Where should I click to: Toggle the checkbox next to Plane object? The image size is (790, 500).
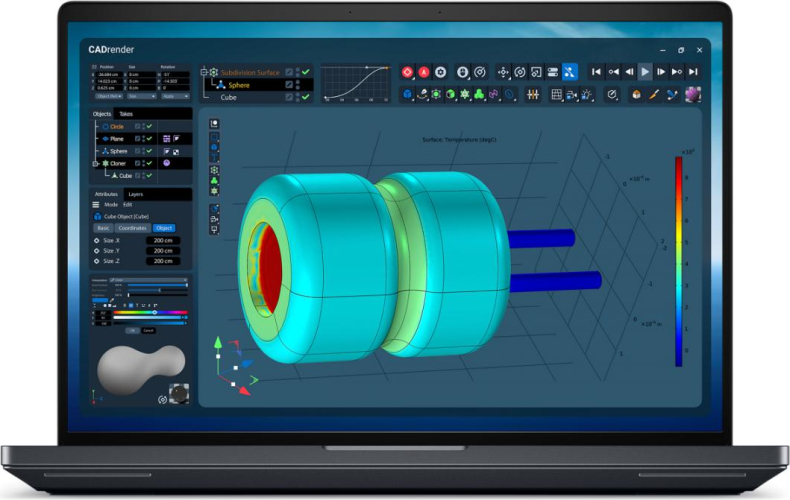coord(138,138)
